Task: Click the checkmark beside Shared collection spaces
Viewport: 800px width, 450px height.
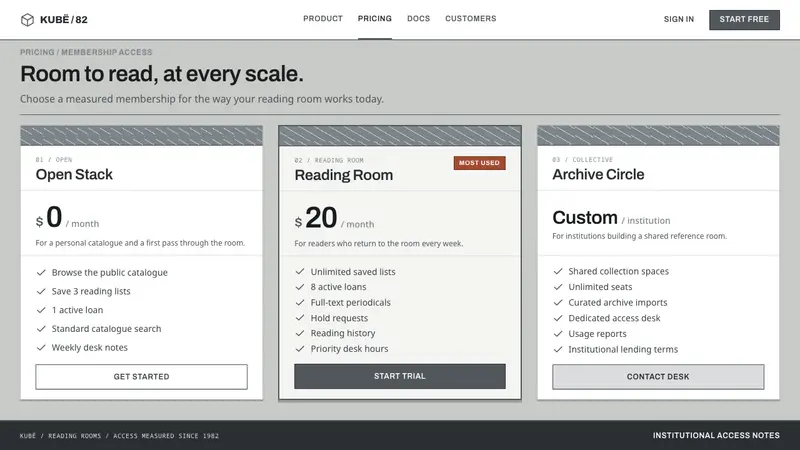Action: (x=558, y=271)
